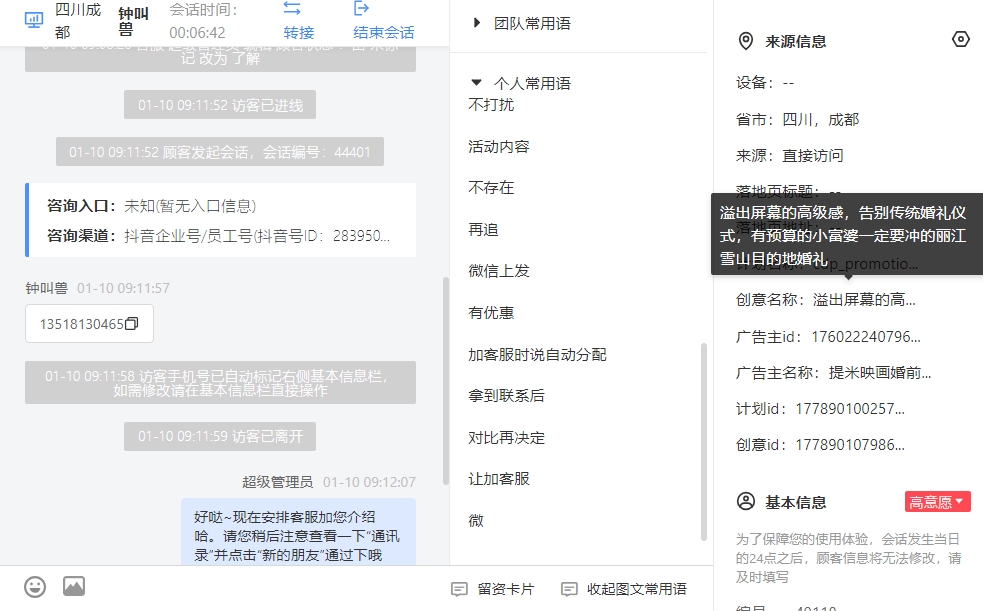Click the location pin icon next to 来源信息
The image size is (983, 611).
(745, 41)
